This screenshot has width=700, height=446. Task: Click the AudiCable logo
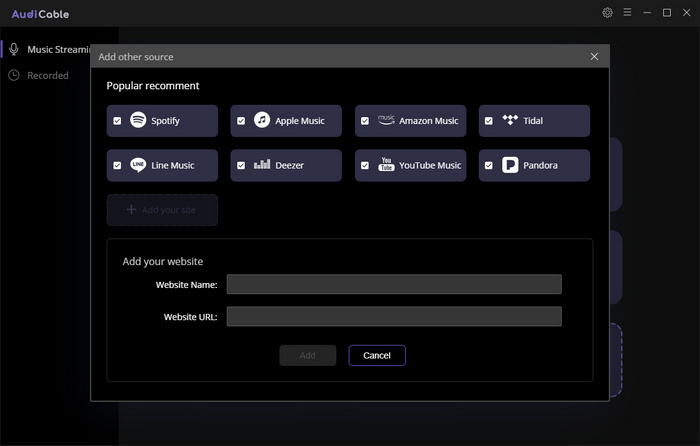(x=40, y=14)
